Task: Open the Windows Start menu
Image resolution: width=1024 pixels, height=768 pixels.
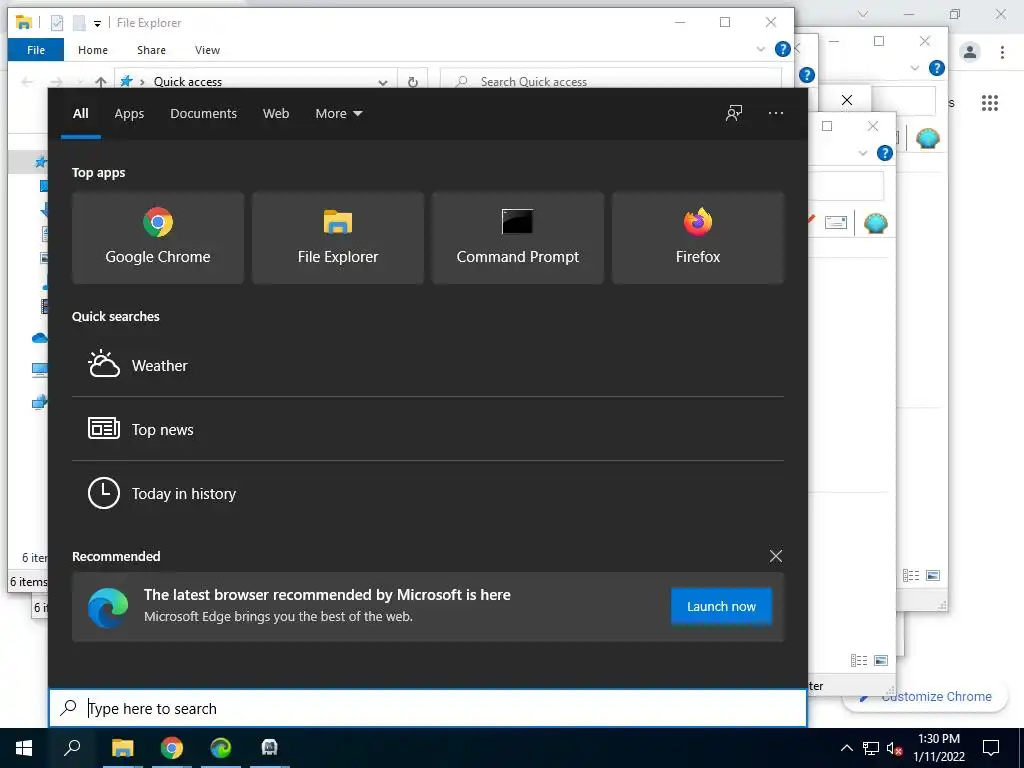Action: (24, 748)
